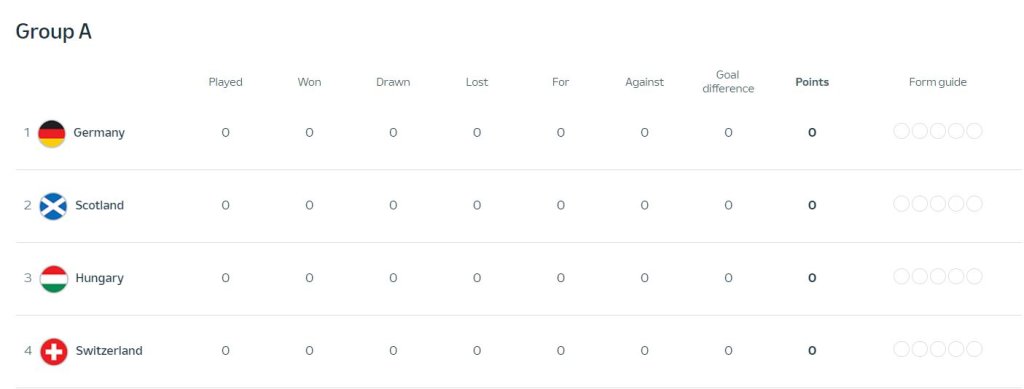Click Germany's points value
The image size is (1024, 389).
[812, 132]
